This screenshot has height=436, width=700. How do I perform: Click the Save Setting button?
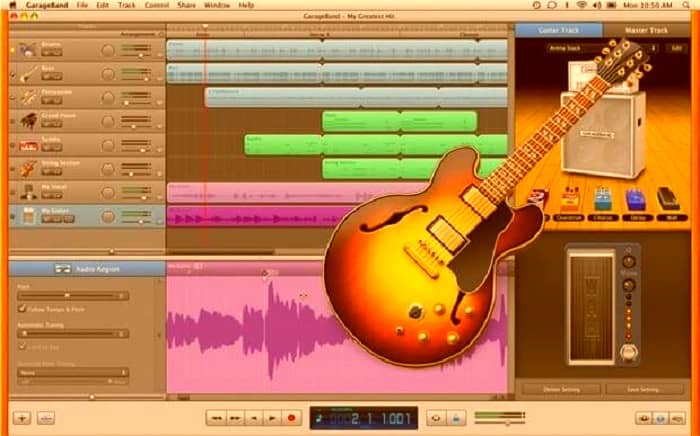click(643, 389)
